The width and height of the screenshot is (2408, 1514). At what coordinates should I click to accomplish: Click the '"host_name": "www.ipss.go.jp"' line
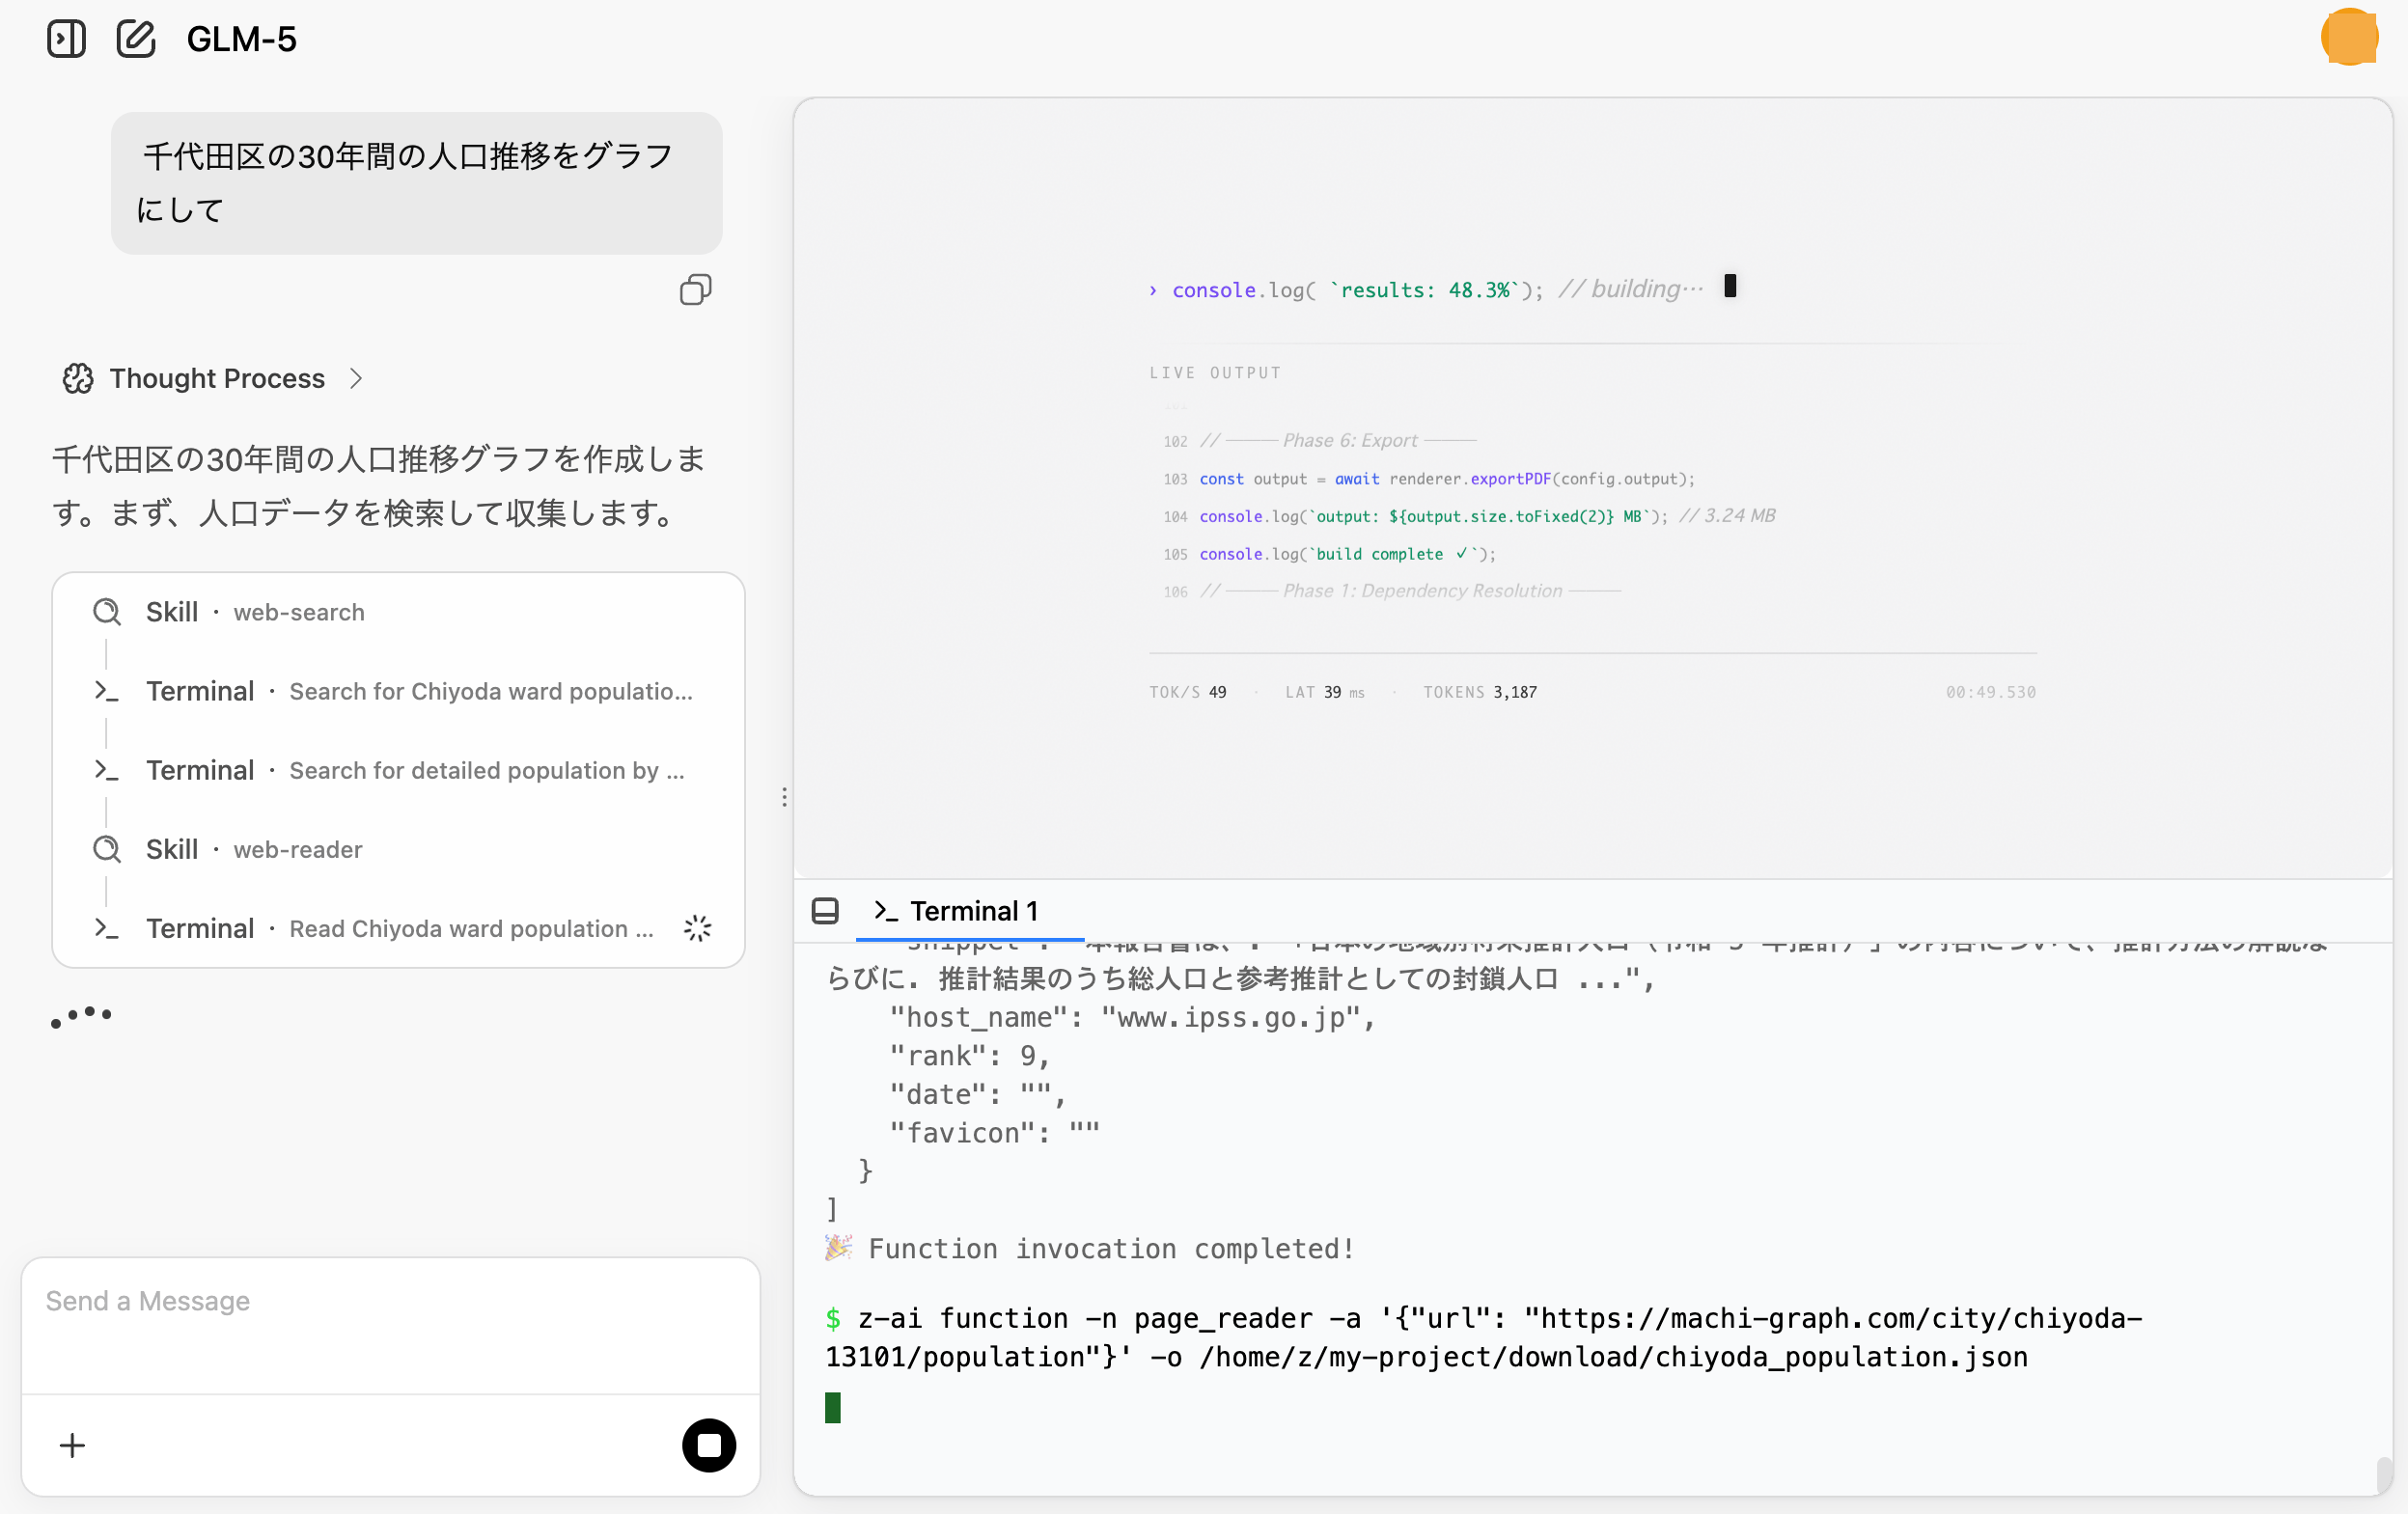tap(1132, 1017)
